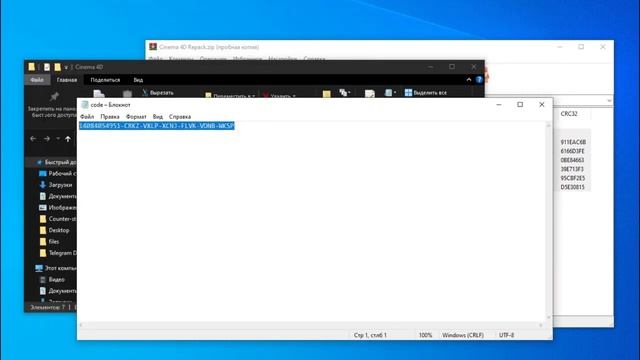Click the 'Windows (CRLF)' status bar entry
The height and width of the screenshot is (360, 640).
coord(463,335)
